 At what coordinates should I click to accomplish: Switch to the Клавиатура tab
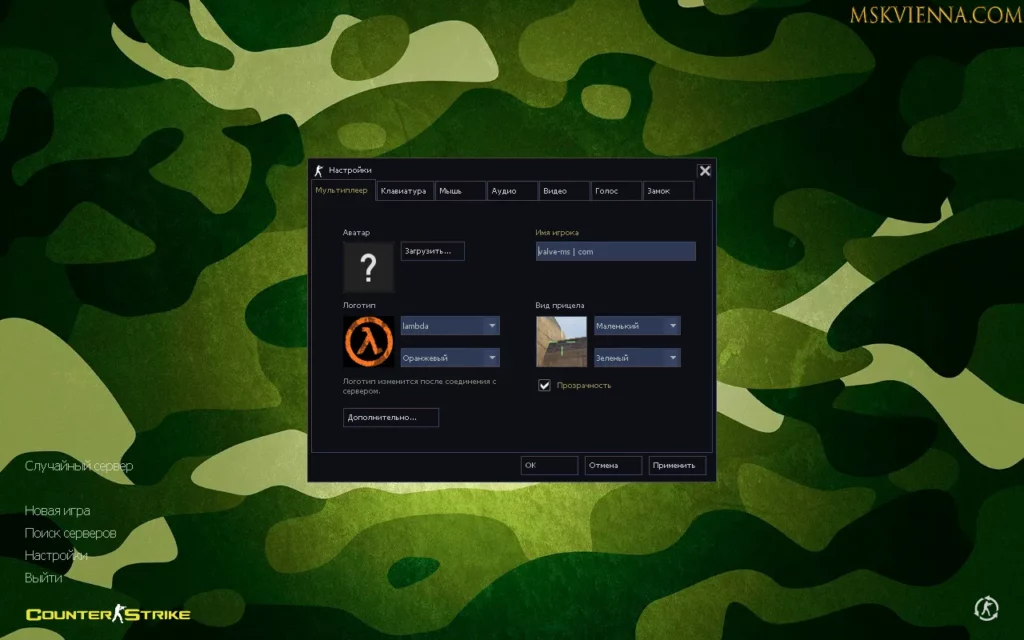(404, 191)
